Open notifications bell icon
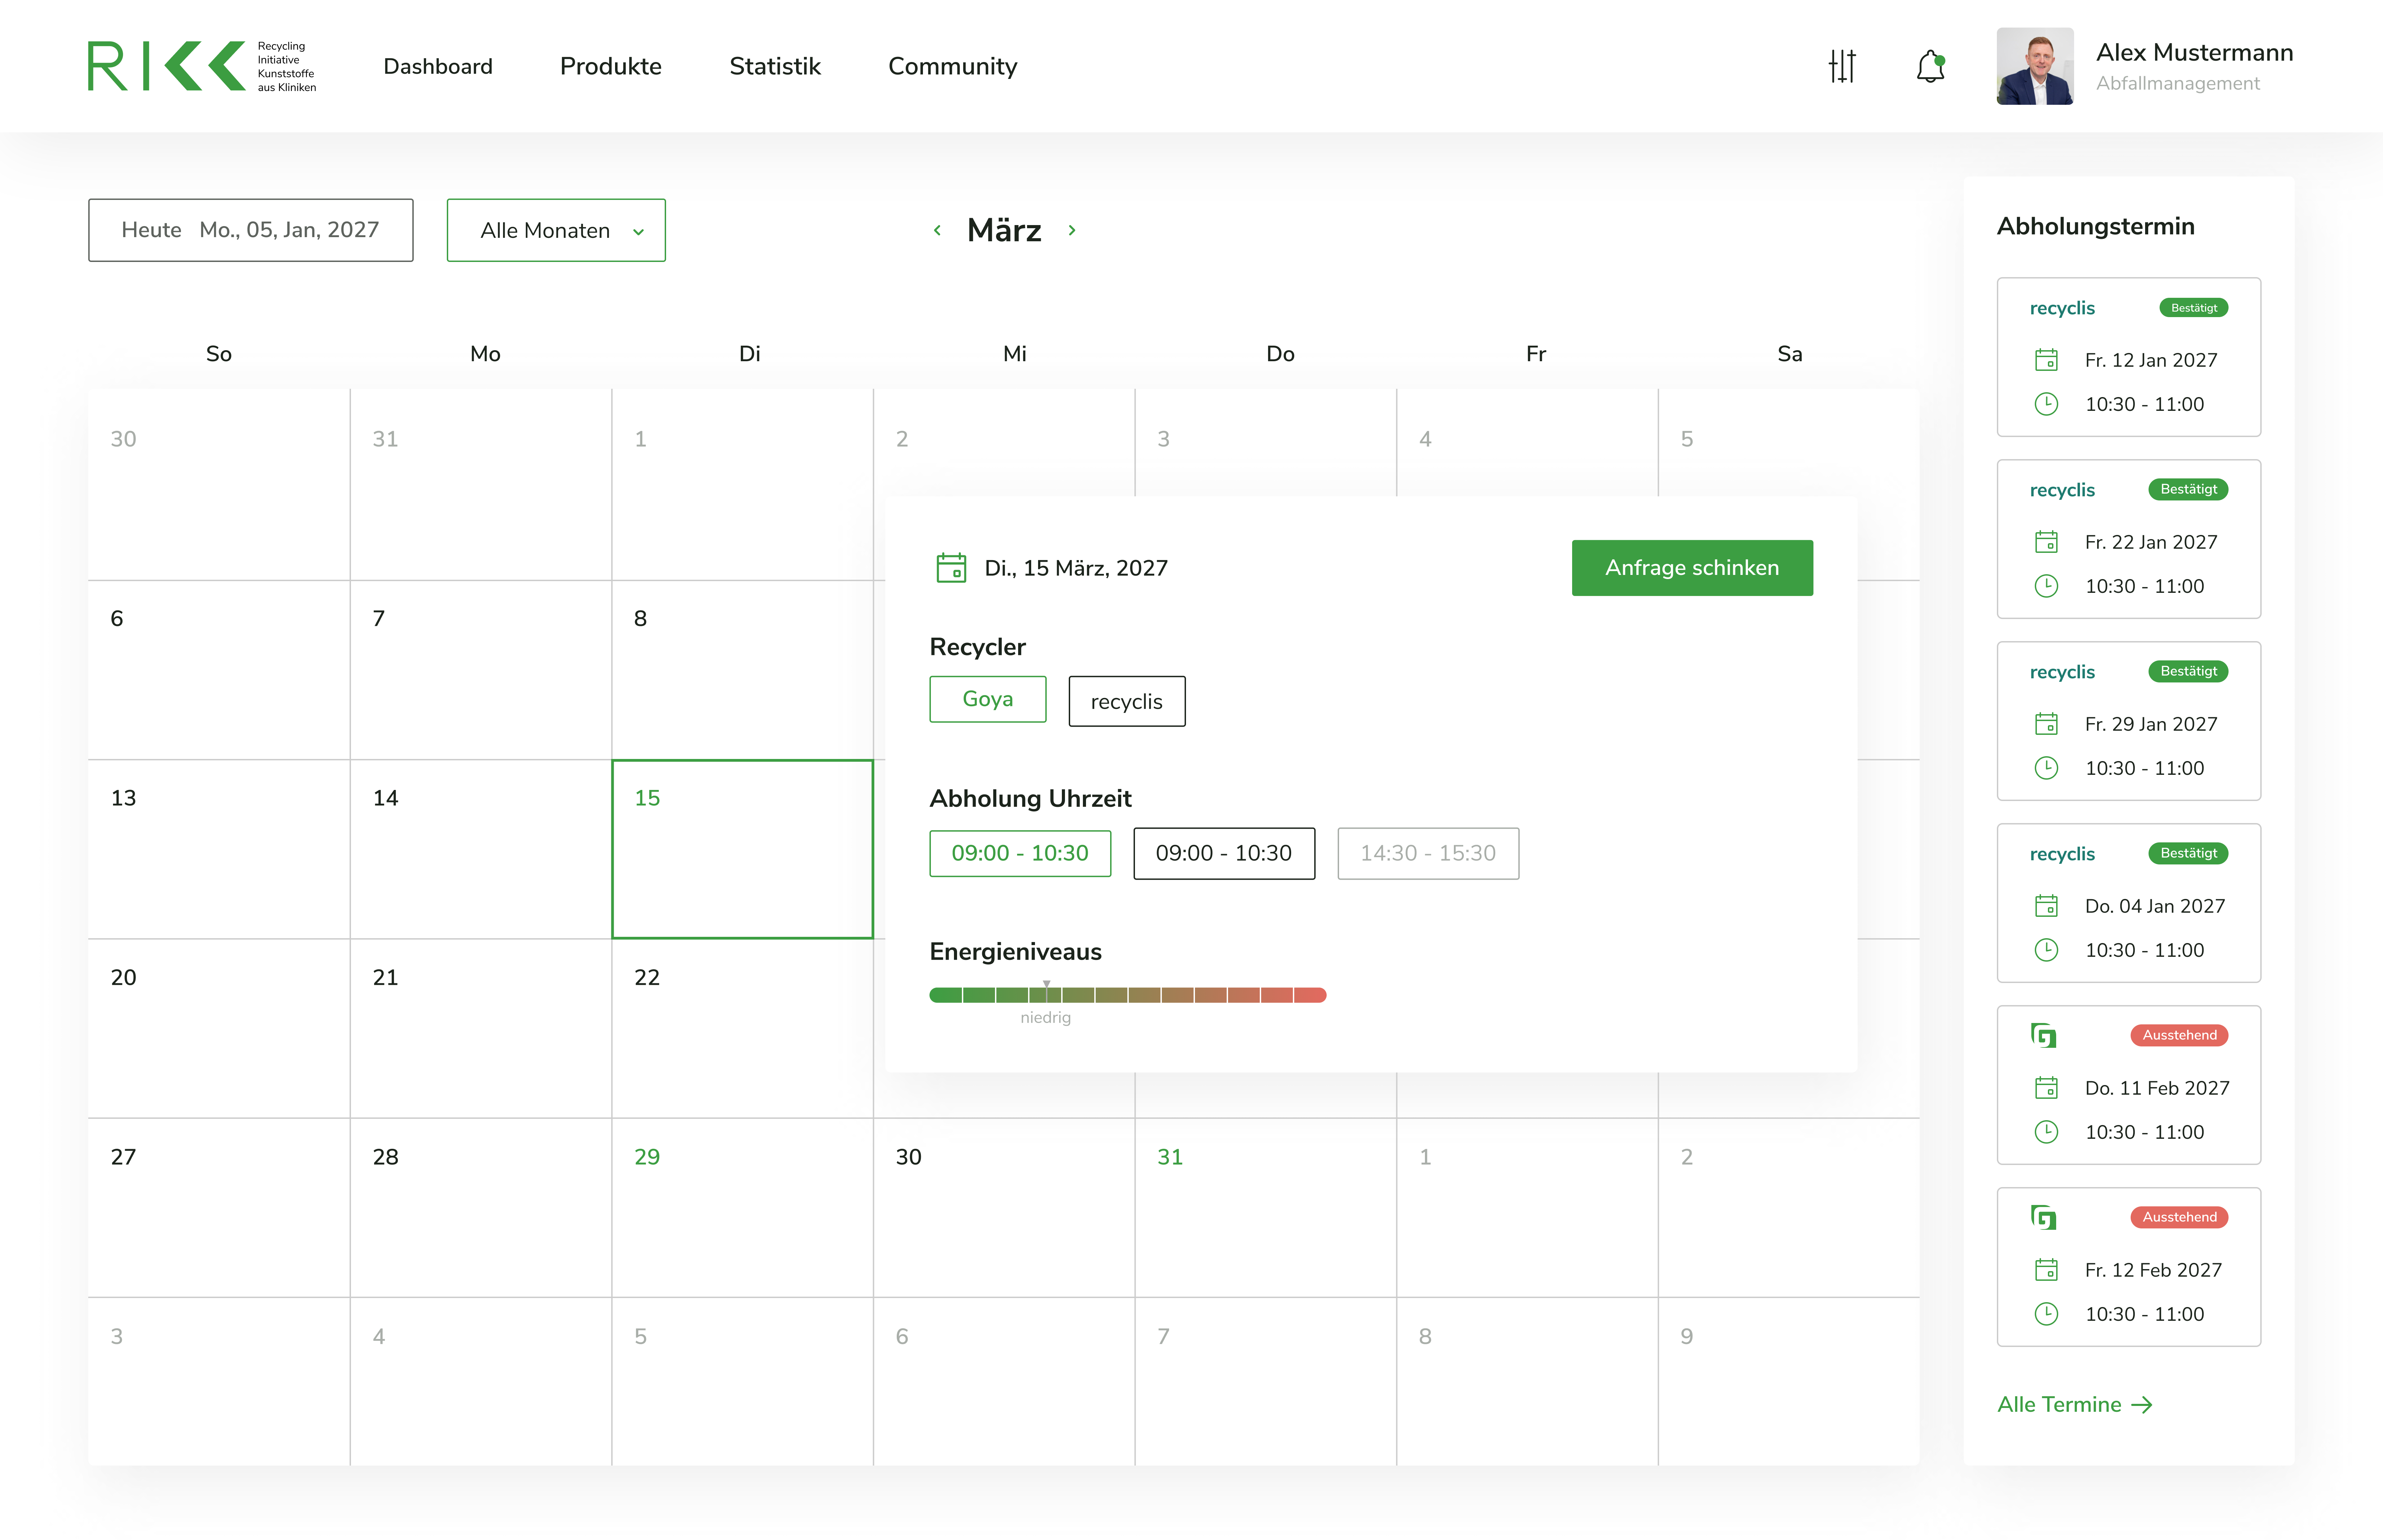This screenshot has width=2383, height=1540. (x=1931, y=66)
